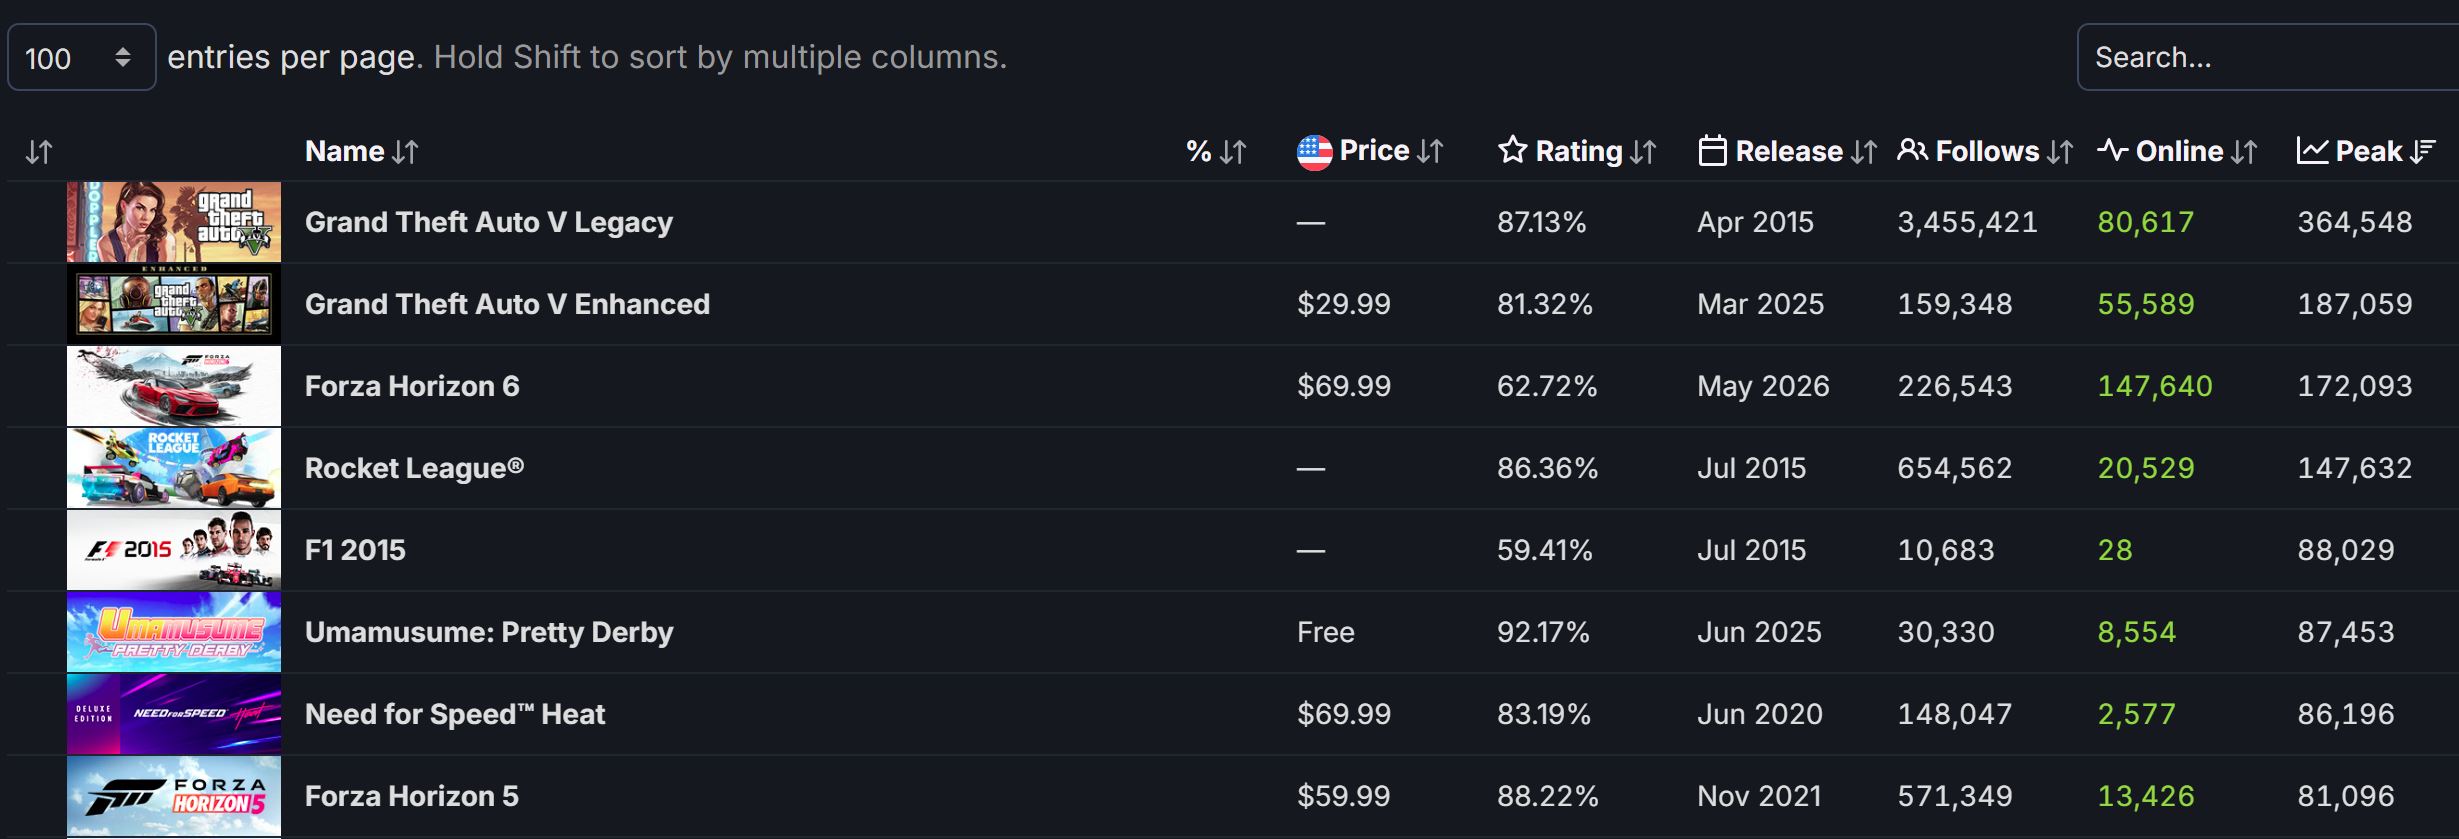Click the Peak column header label
Screen dimensions: 2459x839
point(2369,151)
